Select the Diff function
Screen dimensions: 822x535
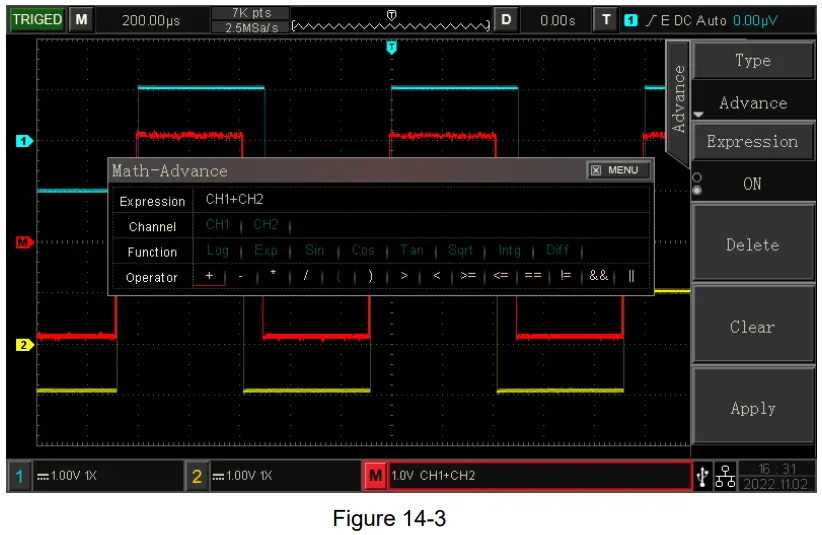pyautogui.click(x=557, y=250)
